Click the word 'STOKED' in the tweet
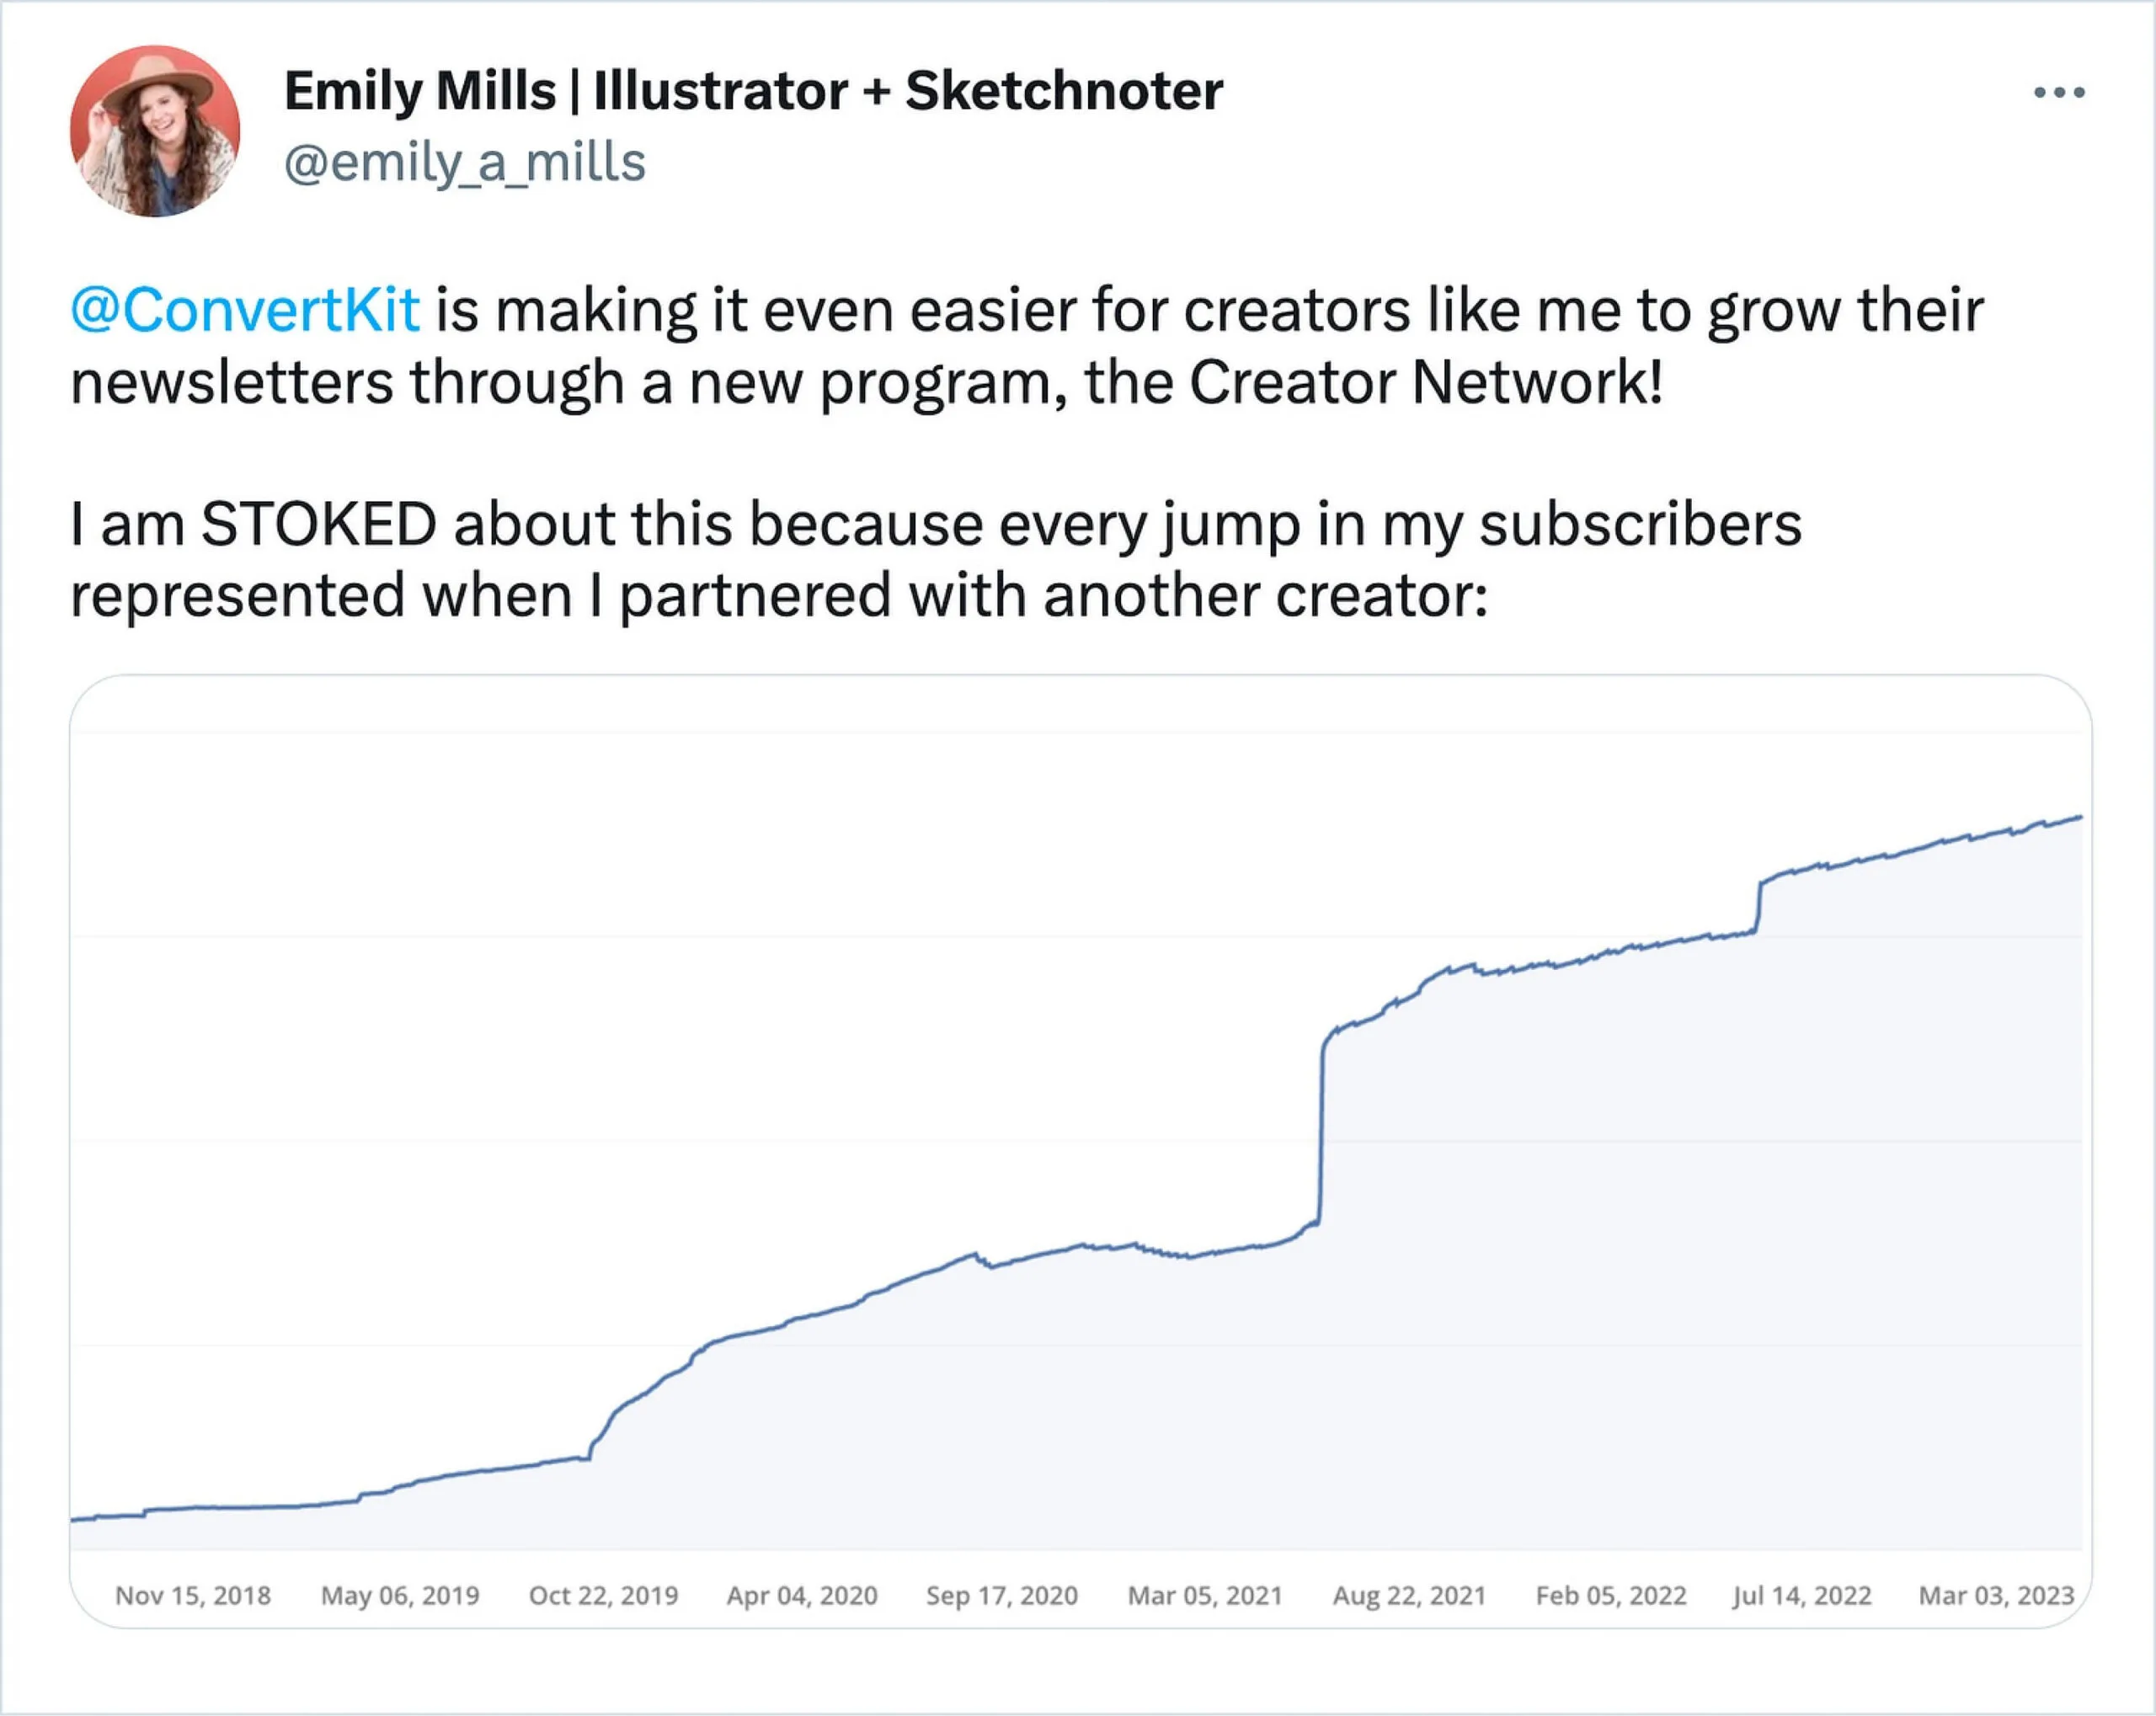The width and height of the screenshot is (2156, 1716). point(319,524)
